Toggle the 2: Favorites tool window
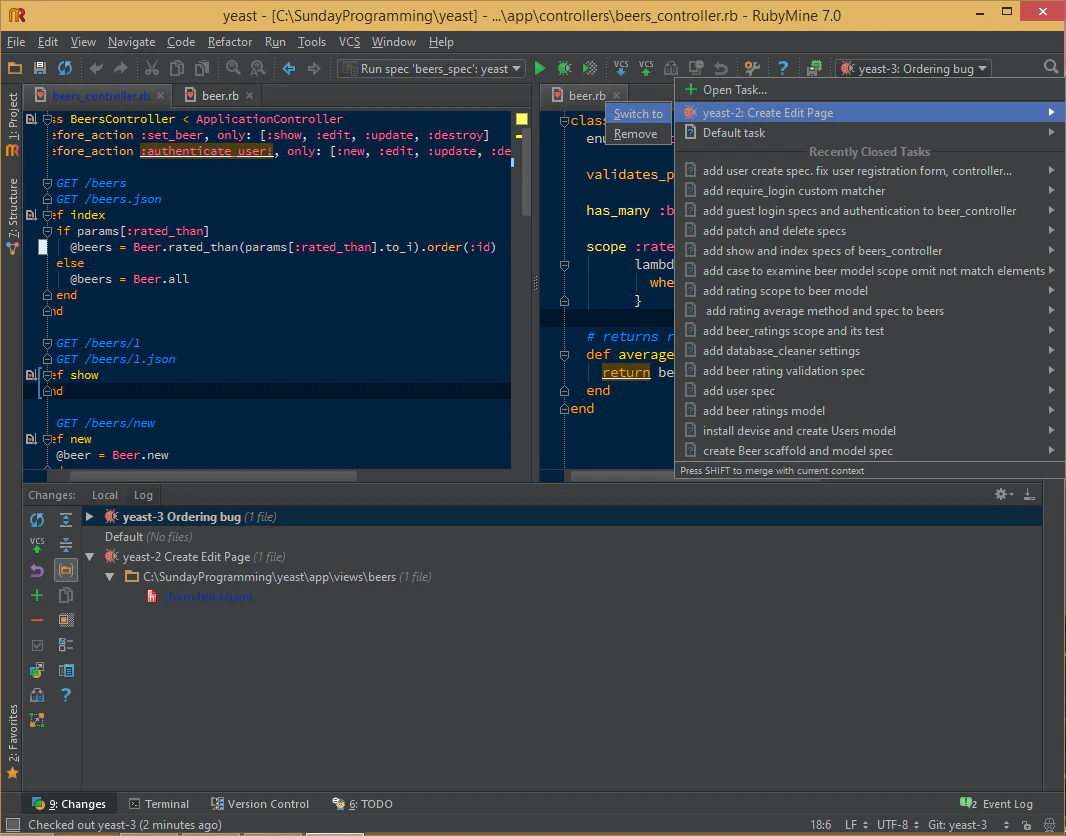Screen dimensions: 1066x836 (x=12, y=742)
